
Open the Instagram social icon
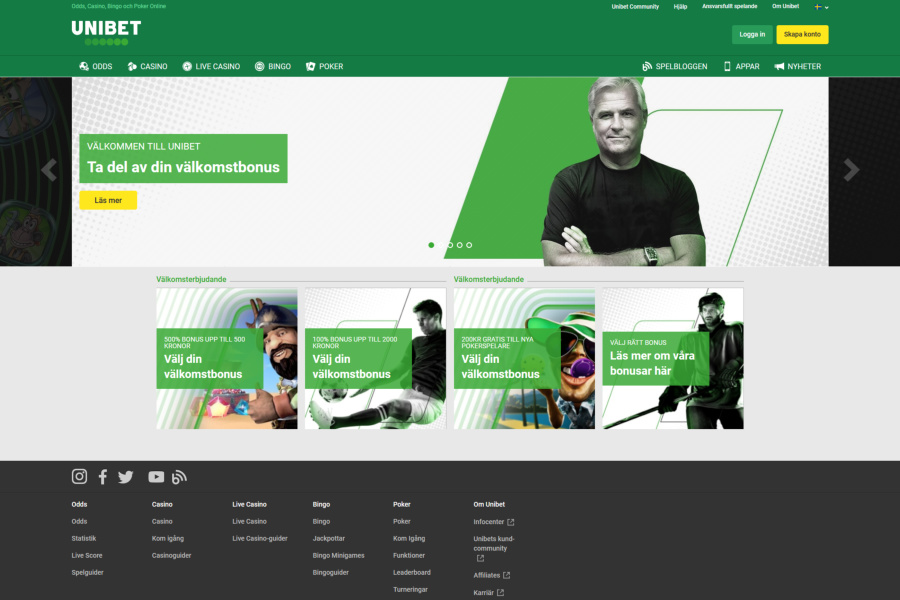[x=79, y=477]
